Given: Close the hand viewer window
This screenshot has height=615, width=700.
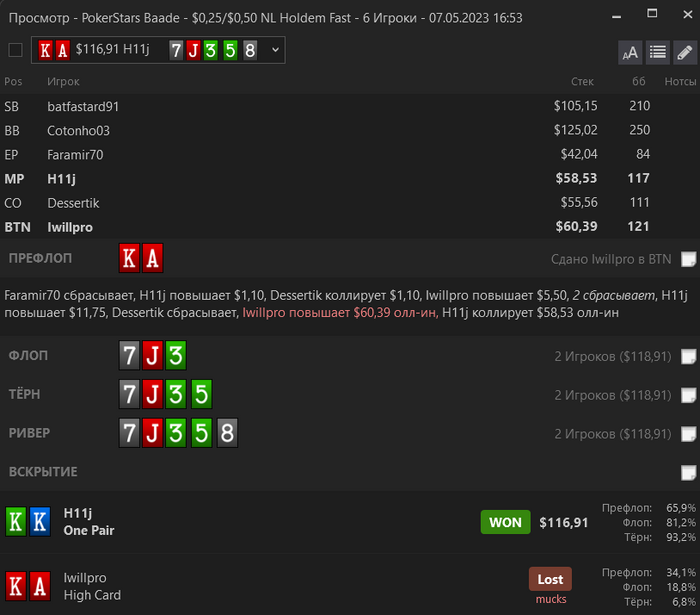Looking at the screenshot, I should coord(688,14).
